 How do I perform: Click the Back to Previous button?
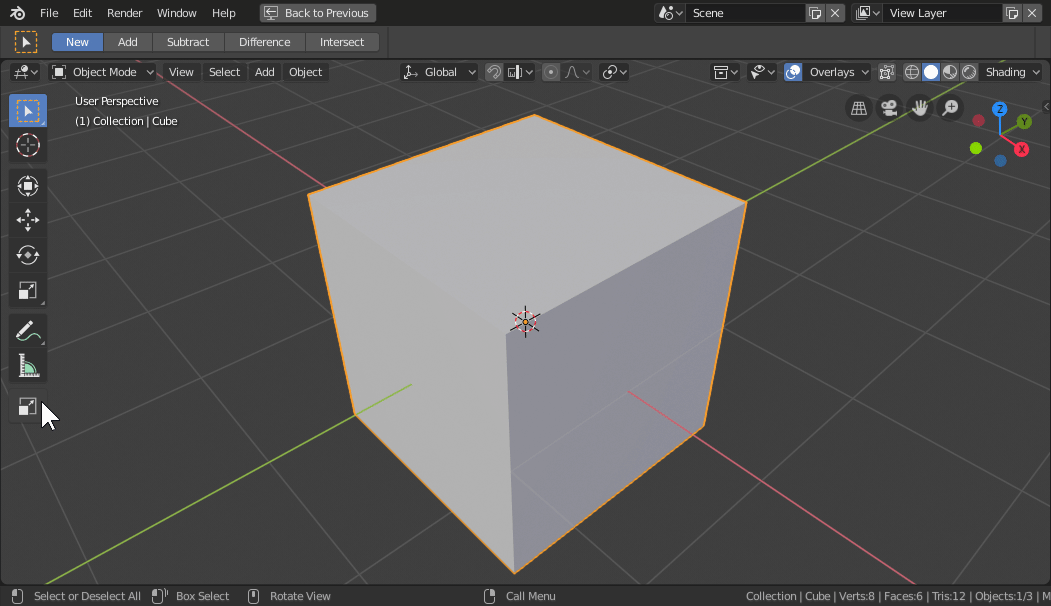[x=318, y=13]
